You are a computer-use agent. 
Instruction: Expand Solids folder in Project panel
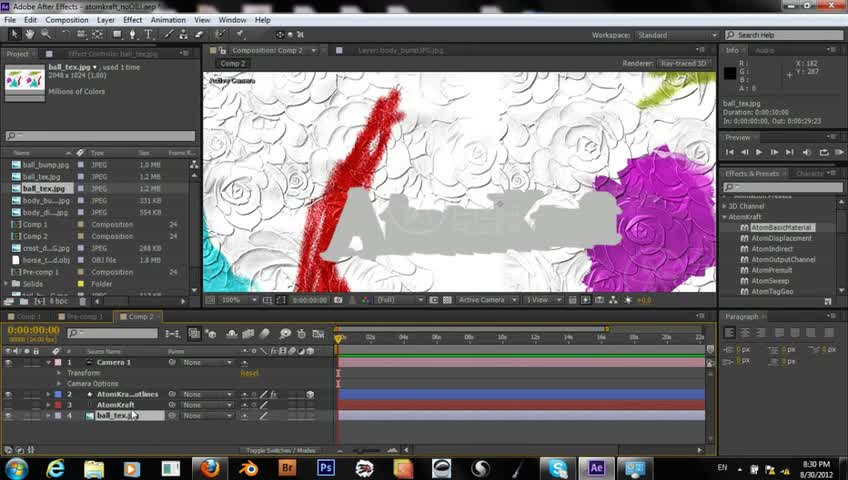click(x=6, y=284)
